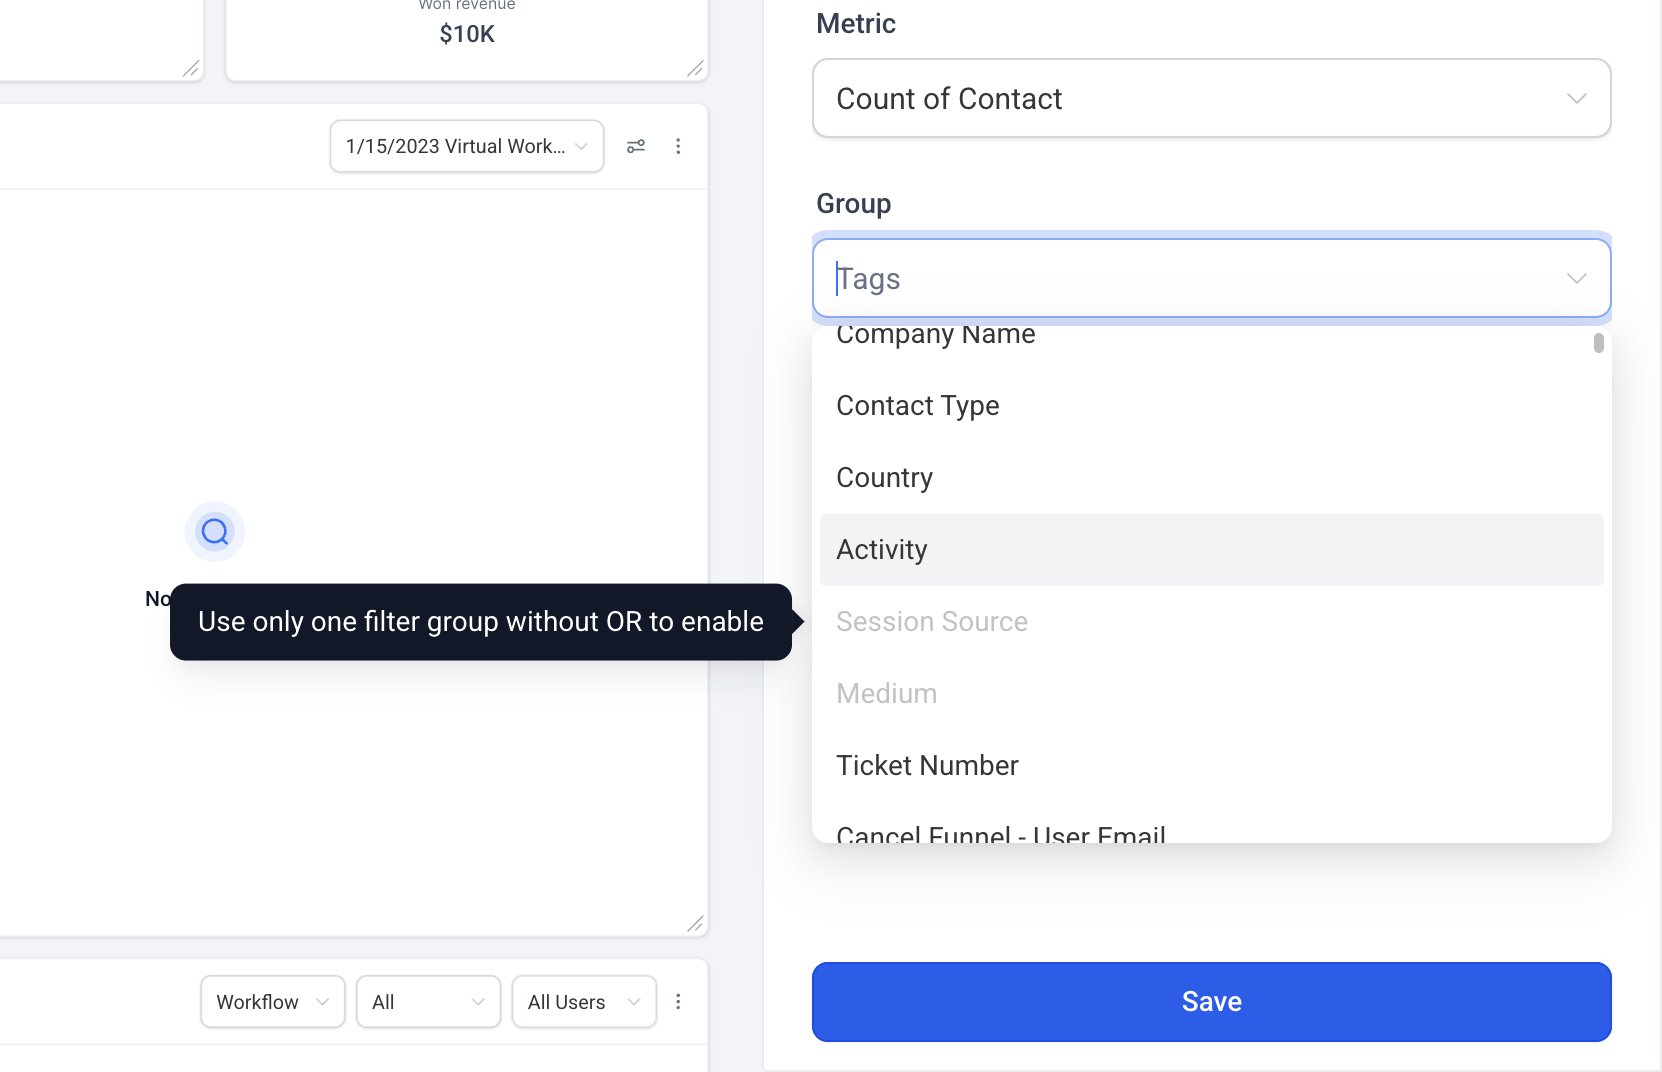Open the widget filter settings icon

pos(636,146)
